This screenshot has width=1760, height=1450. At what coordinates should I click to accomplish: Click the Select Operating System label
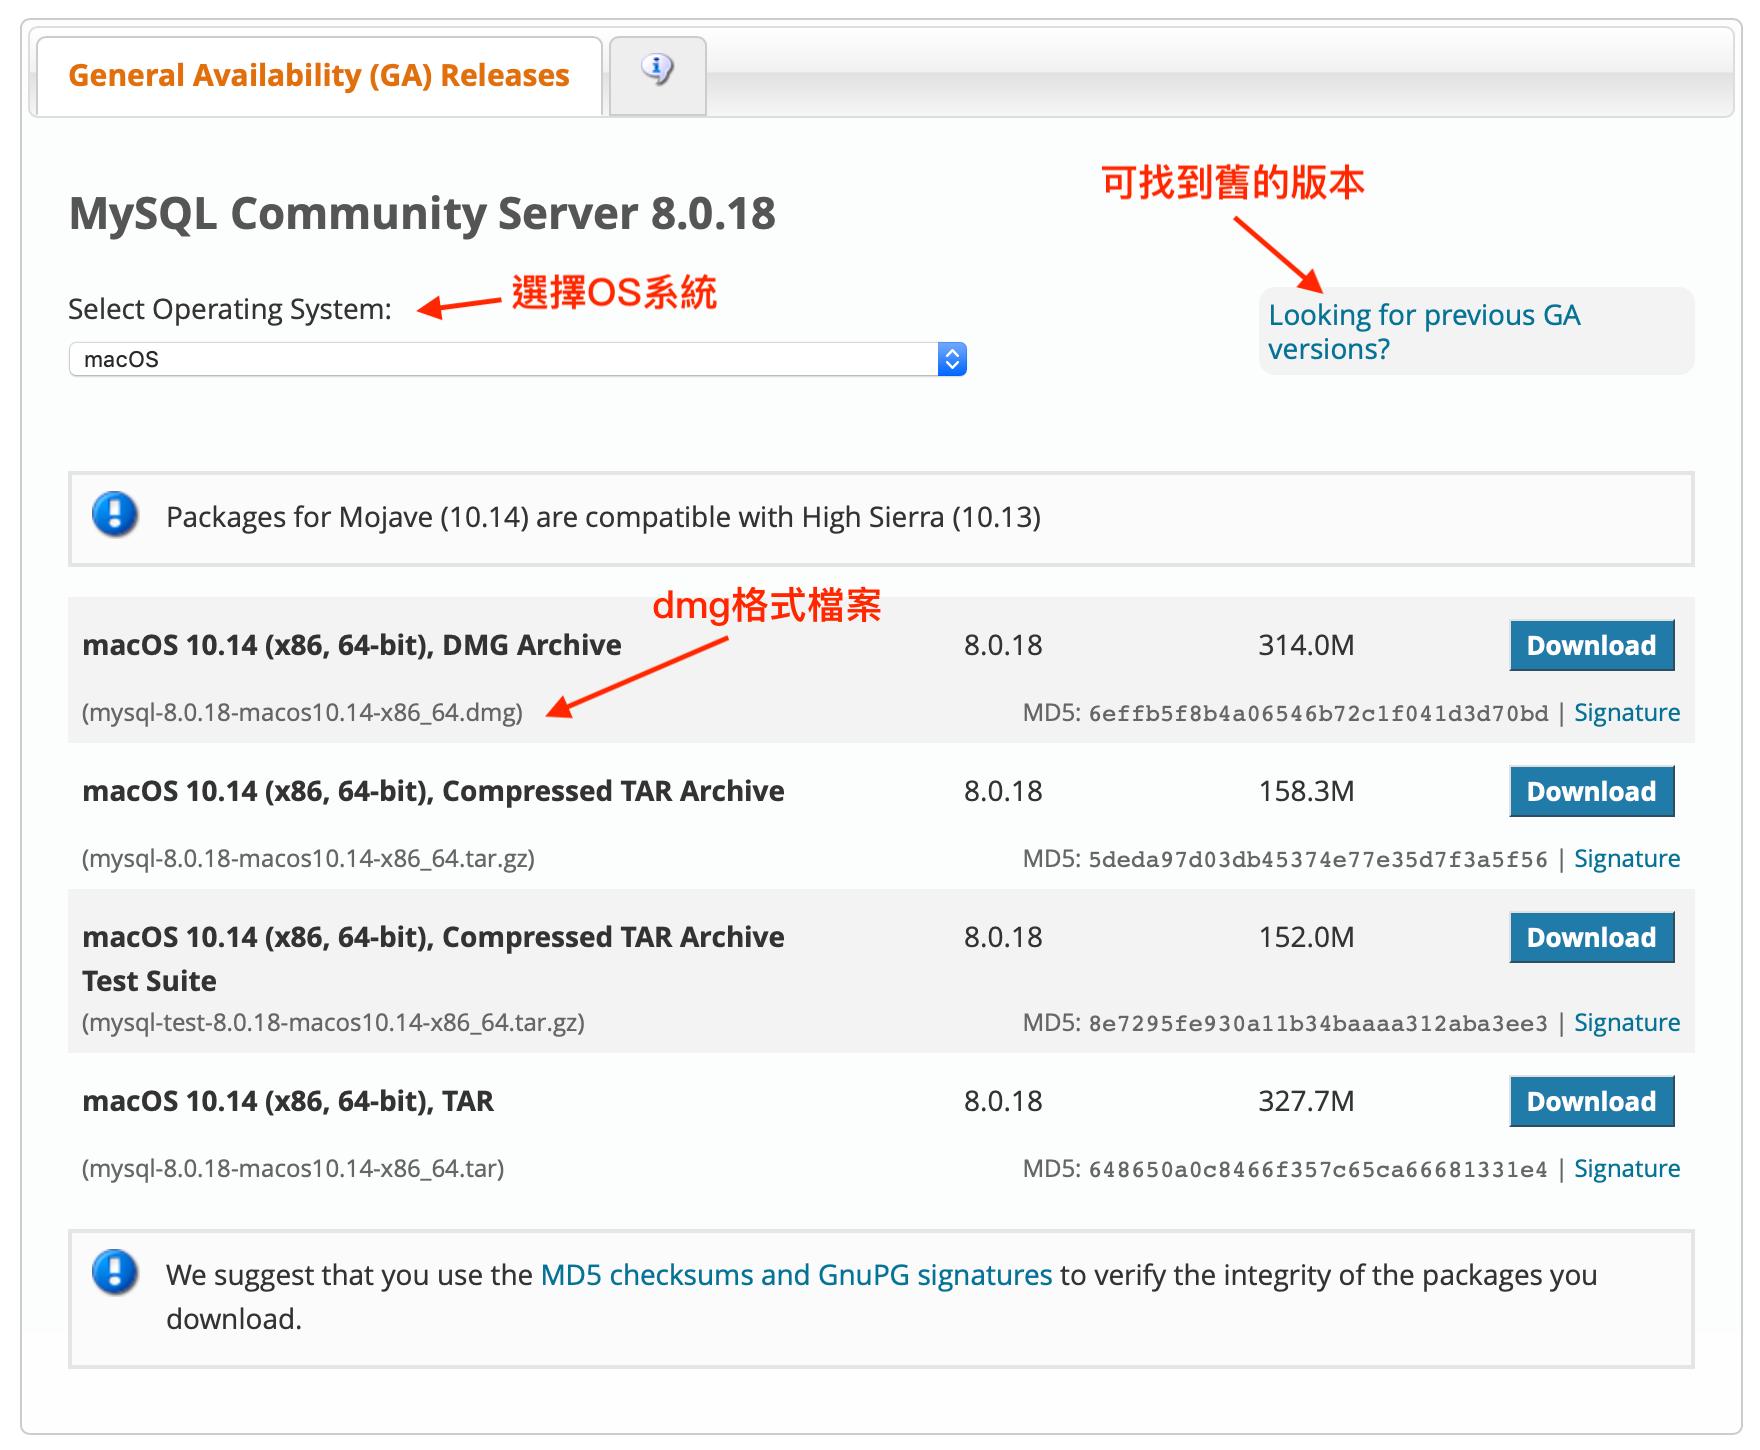click(x=230, y=309)
